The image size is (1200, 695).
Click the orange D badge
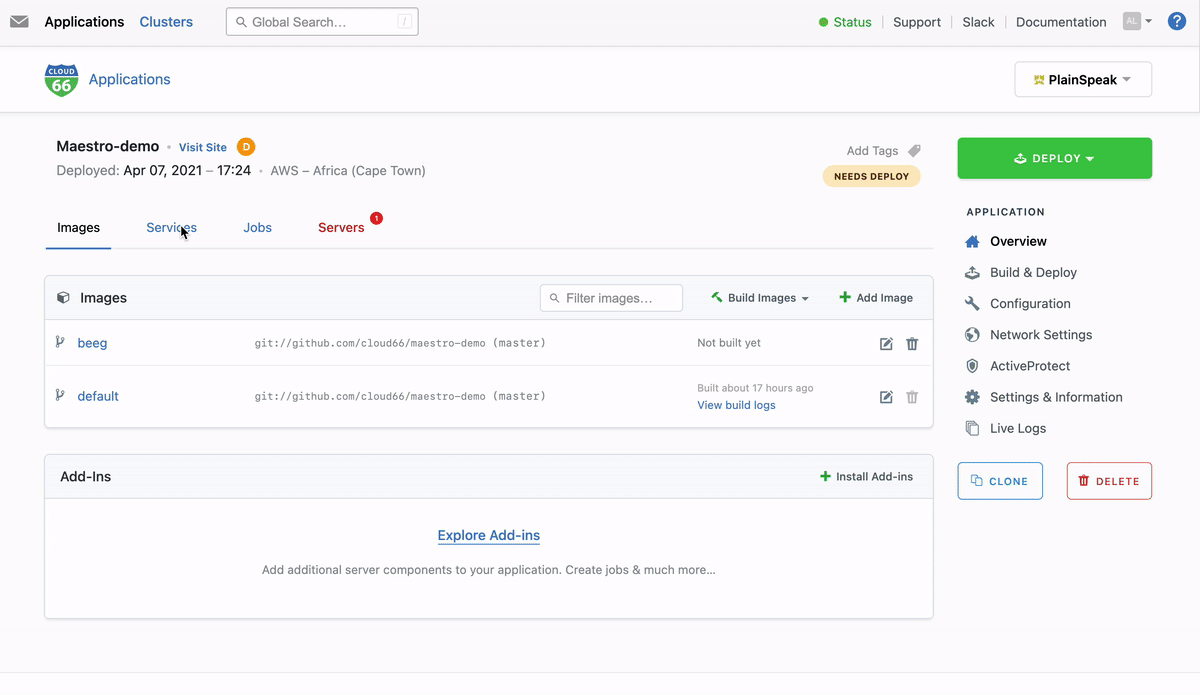click(246, 147)
